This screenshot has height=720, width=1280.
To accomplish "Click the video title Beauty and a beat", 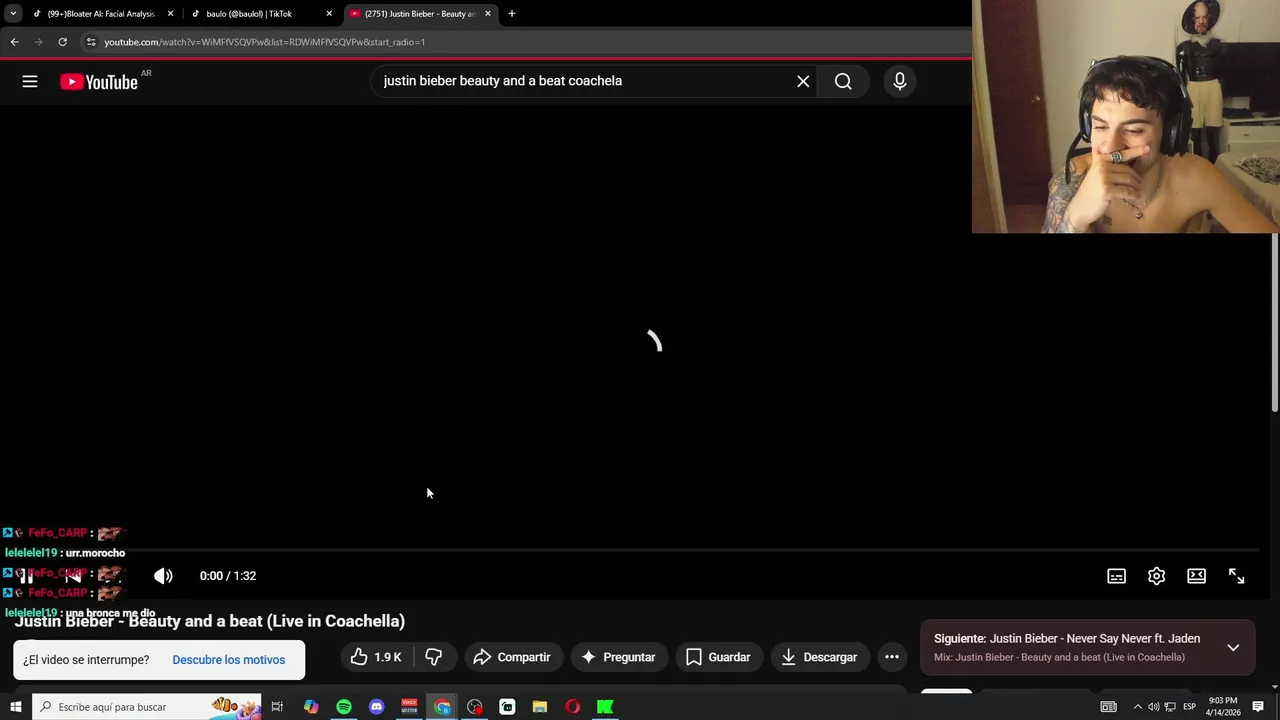I will click(x=210, y=621).
